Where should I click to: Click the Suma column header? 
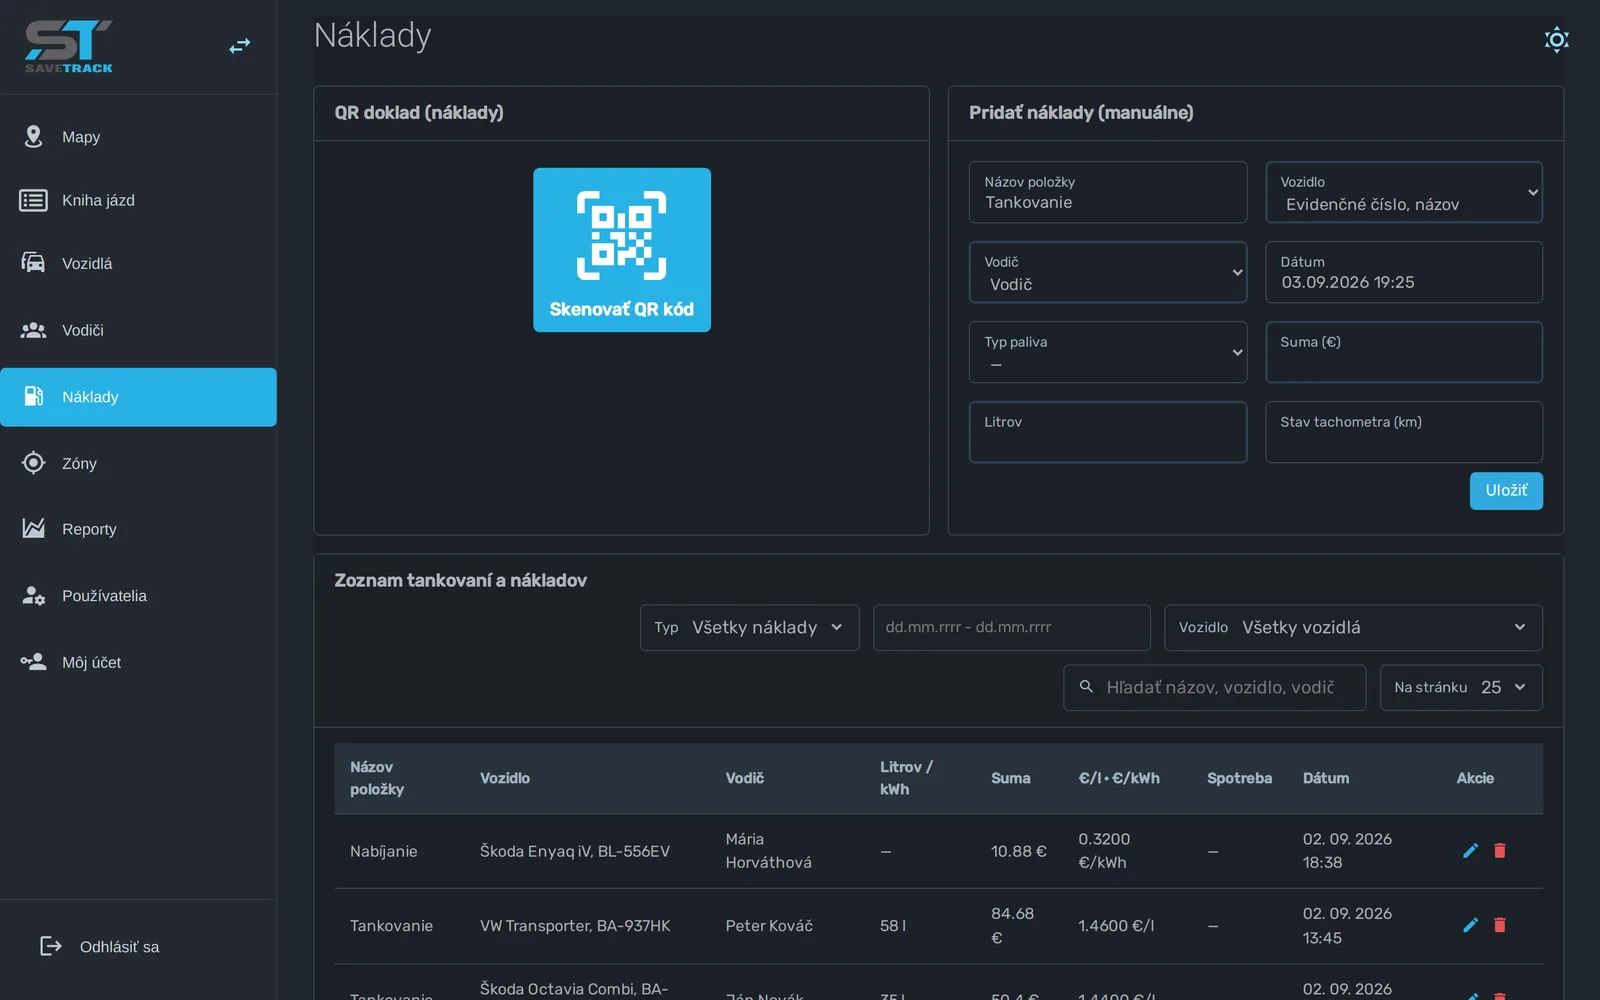point(1011,778)
